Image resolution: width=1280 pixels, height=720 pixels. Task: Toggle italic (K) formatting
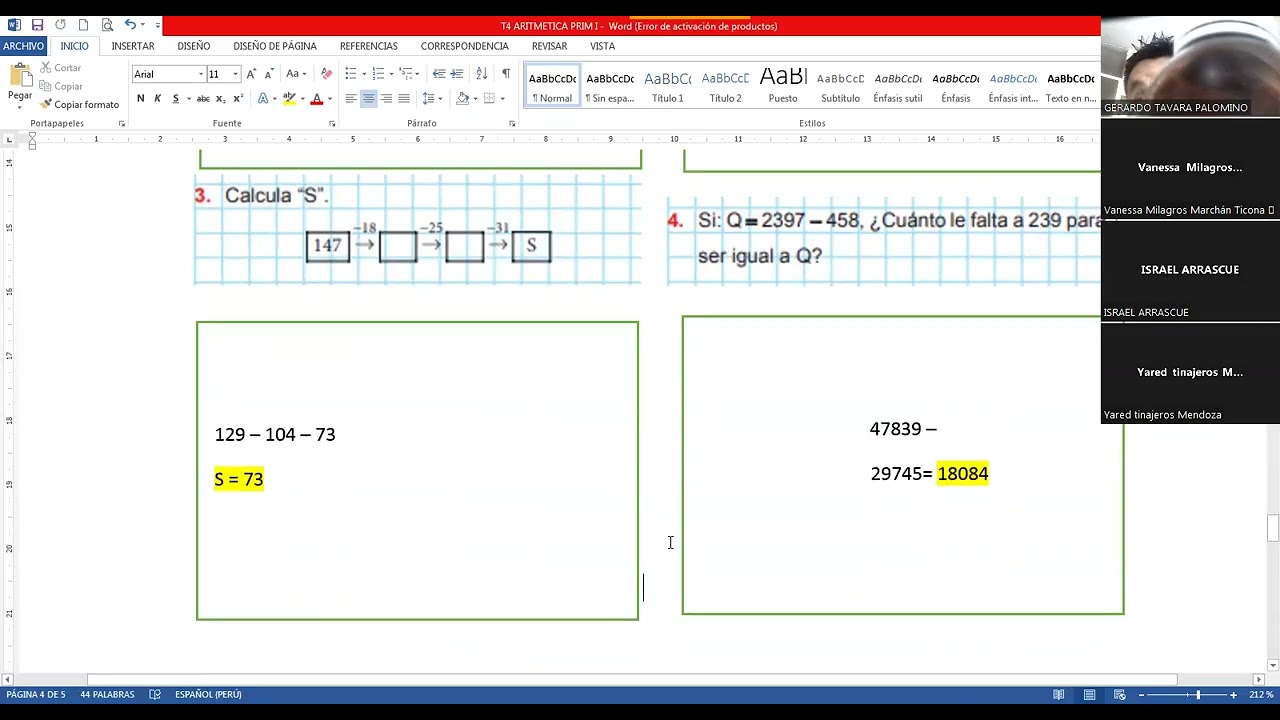tap(158, 98)
